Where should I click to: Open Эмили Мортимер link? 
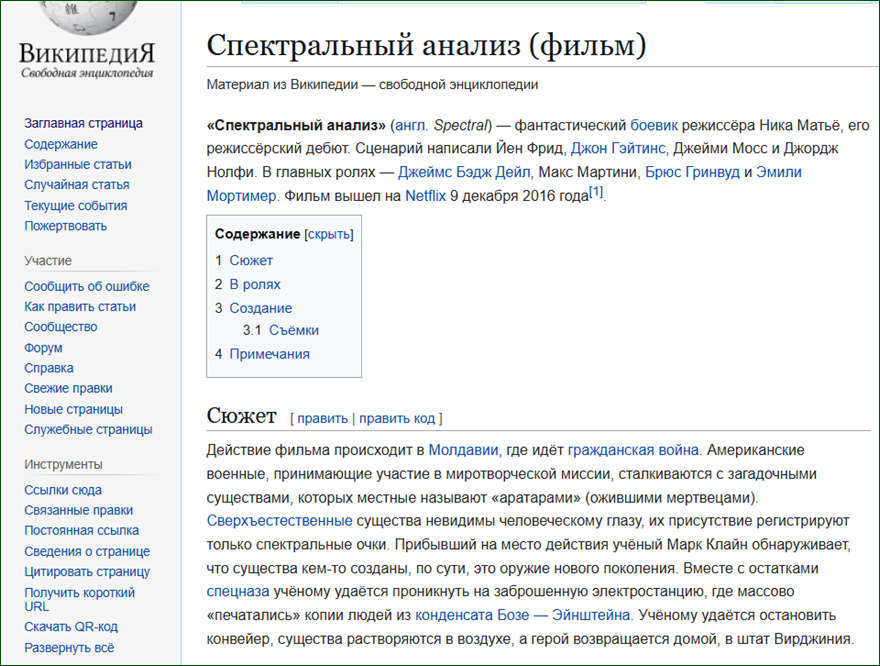[504, 183]
